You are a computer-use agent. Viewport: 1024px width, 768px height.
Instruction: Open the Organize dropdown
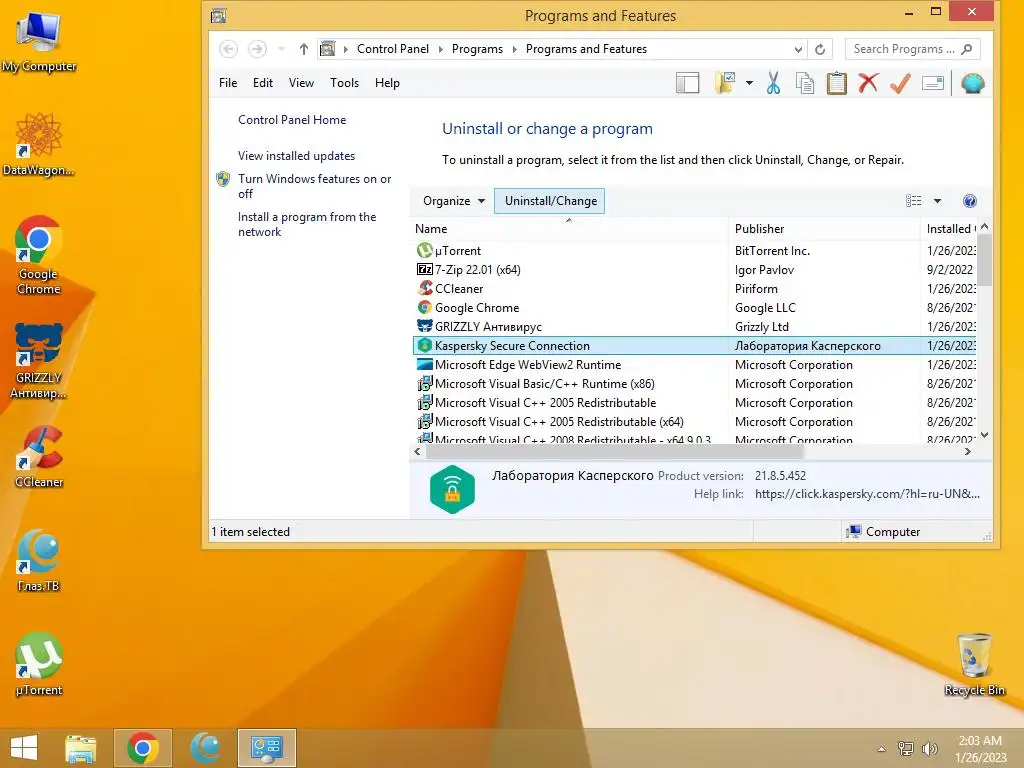453,201
